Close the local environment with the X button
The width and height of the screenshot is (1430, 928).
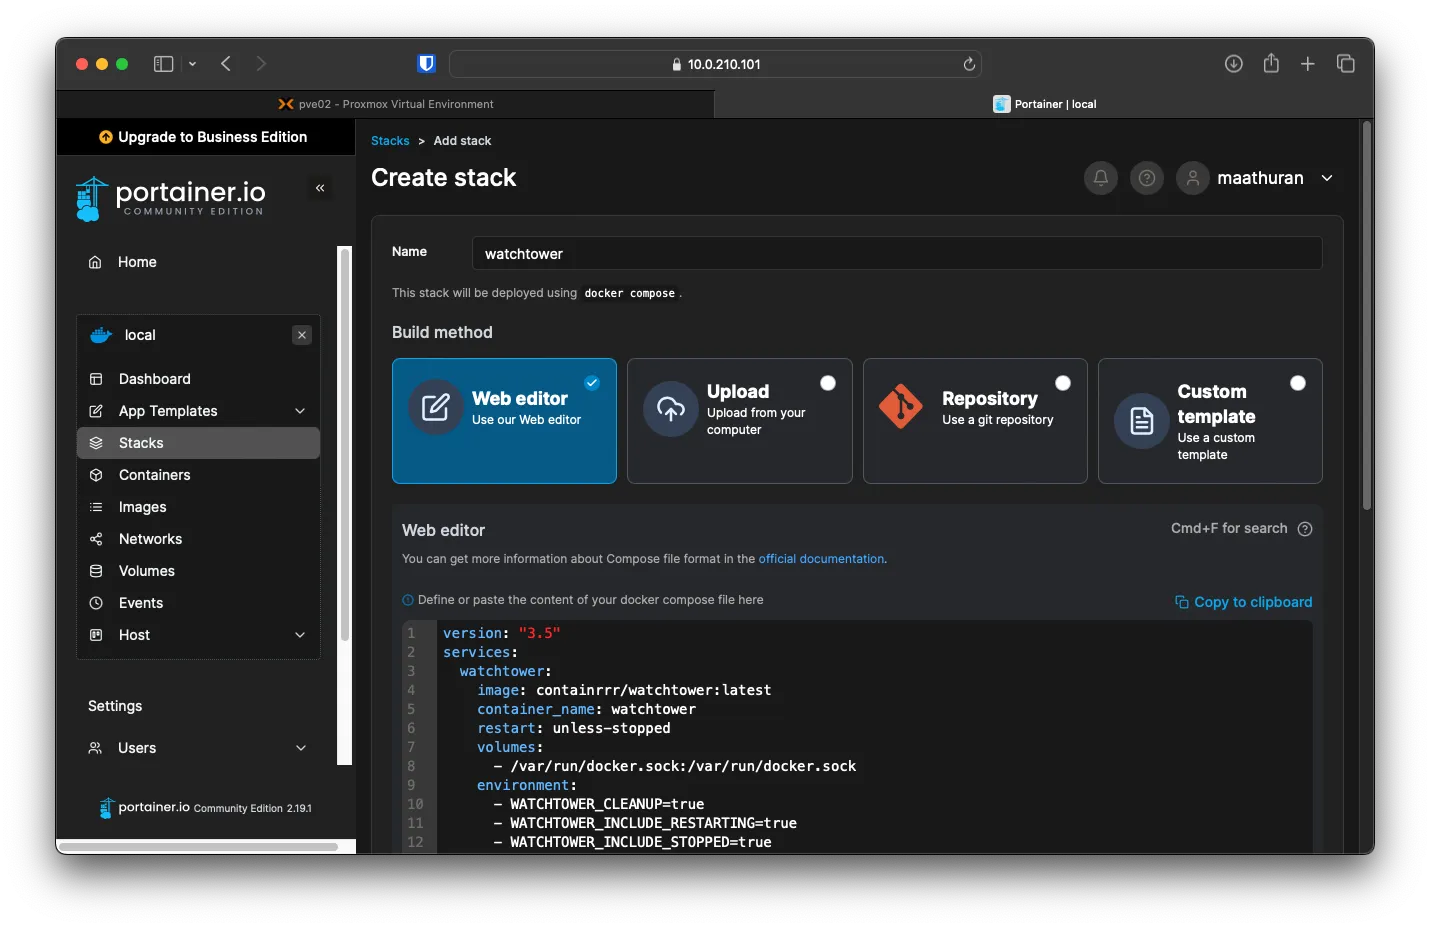click(x=302, y=335)
